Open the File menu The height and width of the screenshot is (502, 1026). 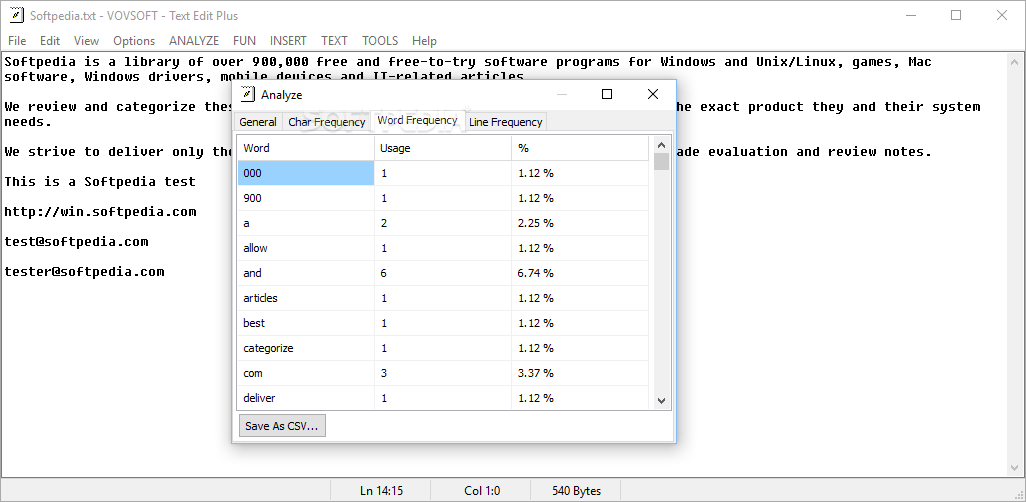coord(17,41)
